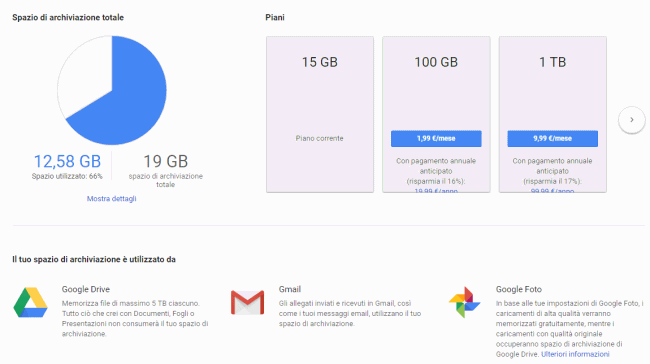Click the Gmail envelope icon
The width and height of the screenshot is (650, 364).
coord(247,302)
